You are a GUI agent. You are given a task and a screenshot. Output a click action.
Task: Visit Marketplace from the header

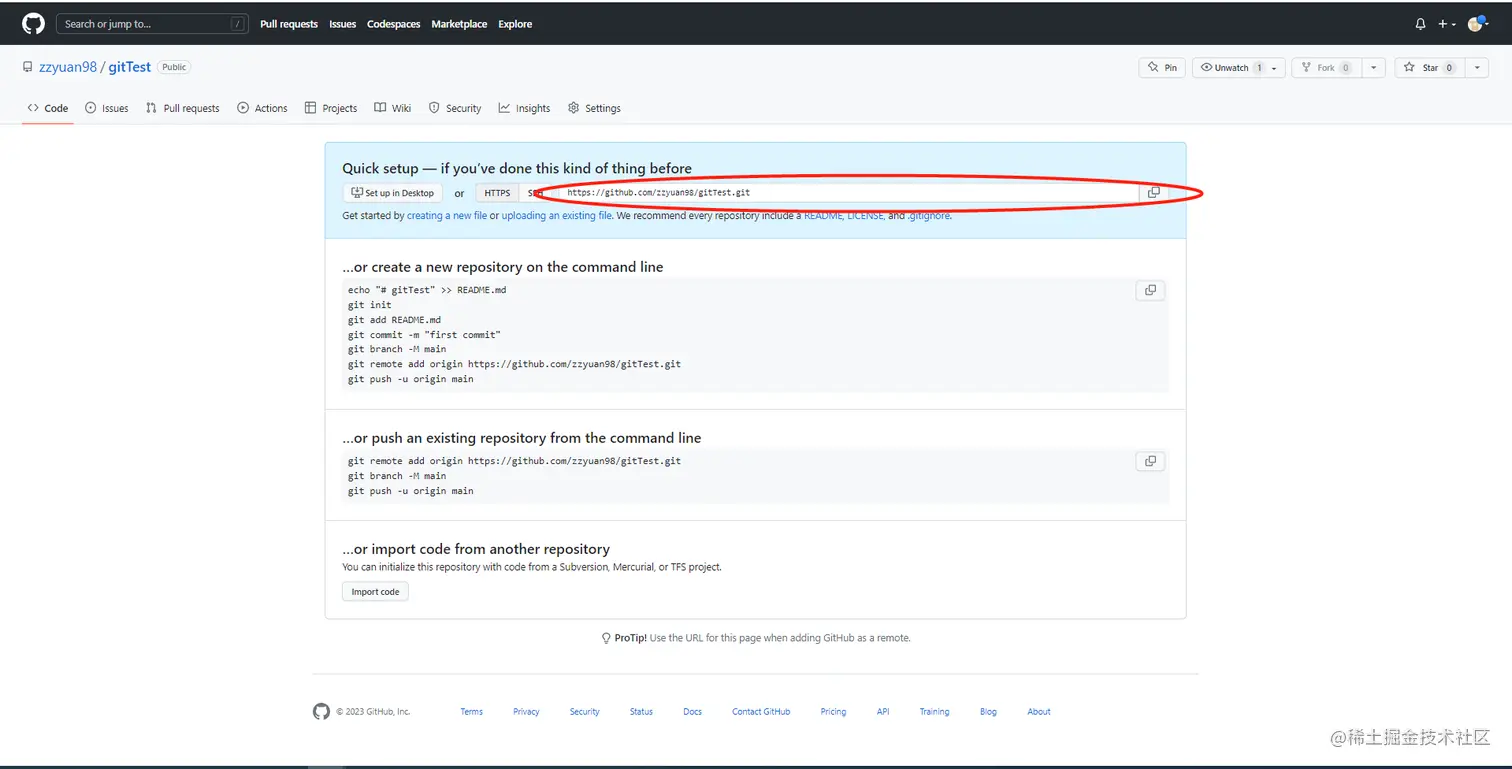tap(460, 24)
